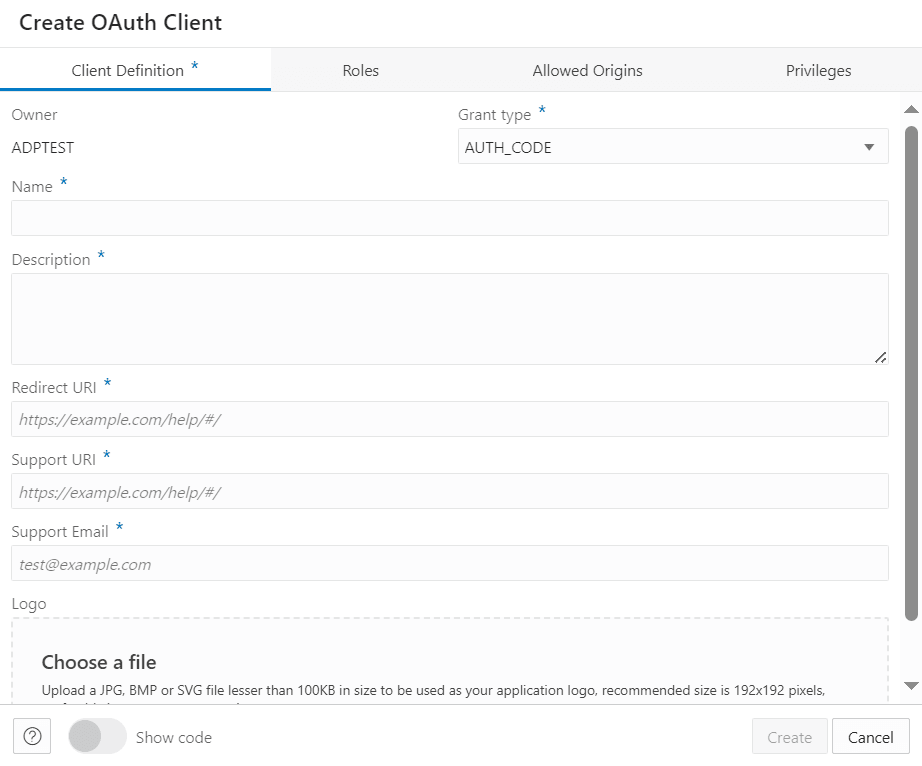The height and width of the screenshot is (766, 922).
Task: Open the Allowed Origins tab
Action: [x=587, y=70]
